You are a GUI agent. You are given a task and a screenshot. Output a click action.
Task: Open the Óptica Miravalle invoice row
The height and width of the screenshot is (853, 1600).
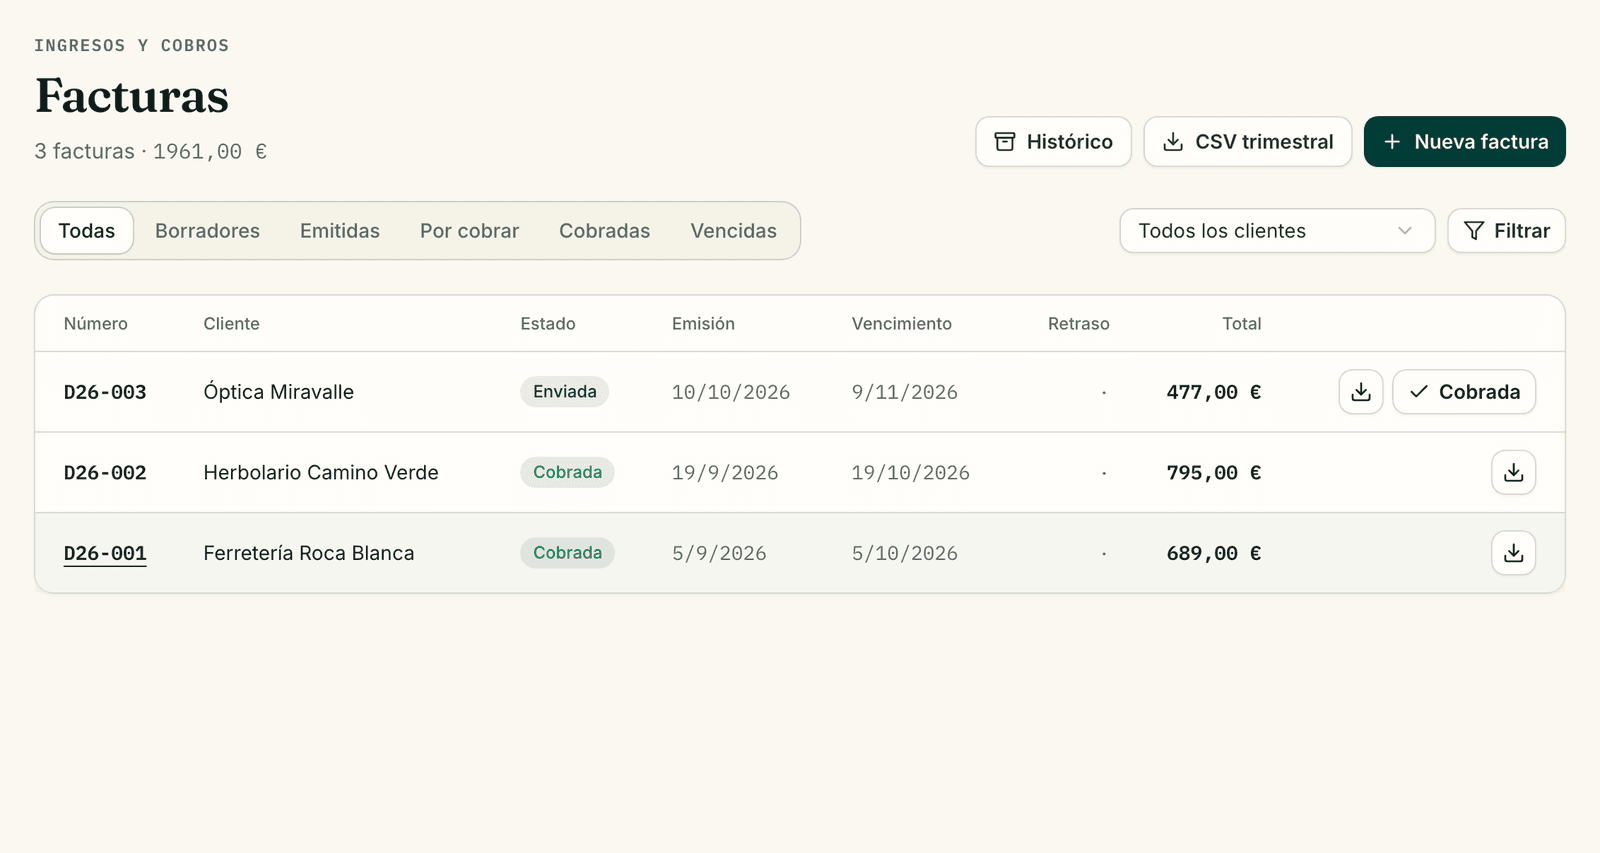tap(800, 392)
